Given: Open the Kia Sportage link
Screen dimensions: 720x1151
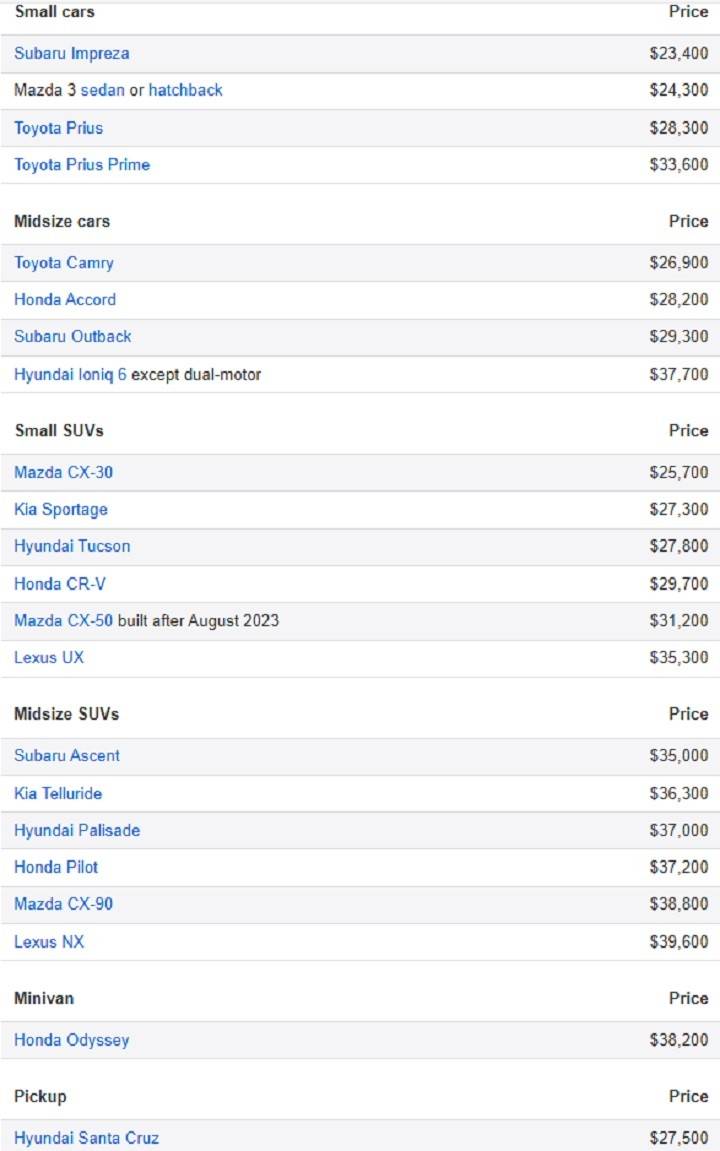Looking at the screenshot, I should click(x=61, y=510).
